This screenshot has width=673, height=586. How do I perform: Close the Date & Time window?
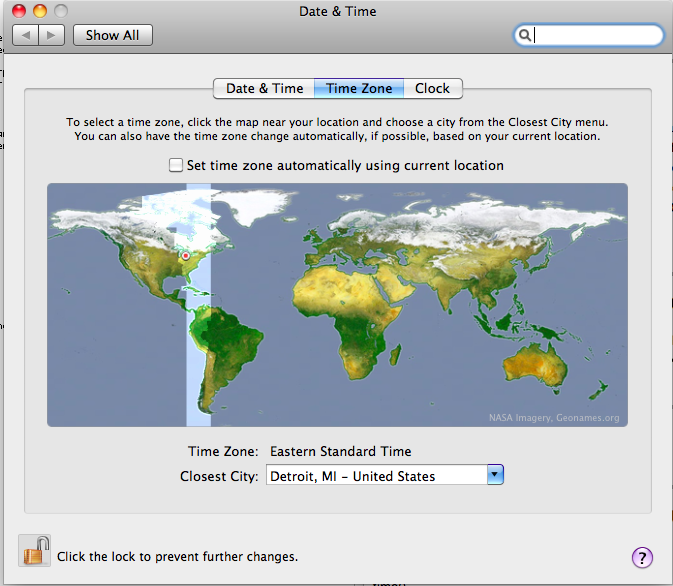pyautogui.click(x=19, y=11)
